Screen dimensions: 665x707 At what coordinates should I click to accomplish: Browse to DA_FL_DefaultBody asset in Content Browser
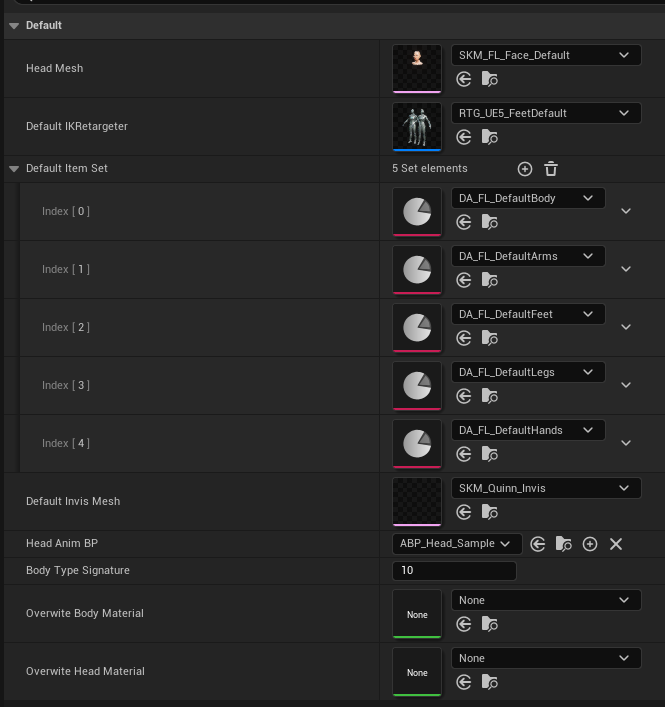coord(490,222)
